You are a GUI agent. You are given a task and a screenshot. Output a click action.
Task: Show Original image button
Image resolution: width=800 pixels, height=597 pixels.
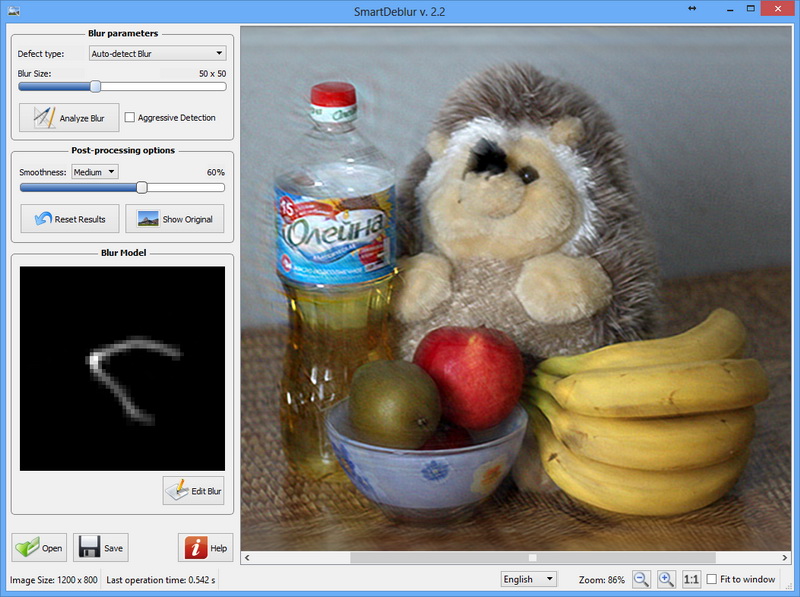click(174, 219)
